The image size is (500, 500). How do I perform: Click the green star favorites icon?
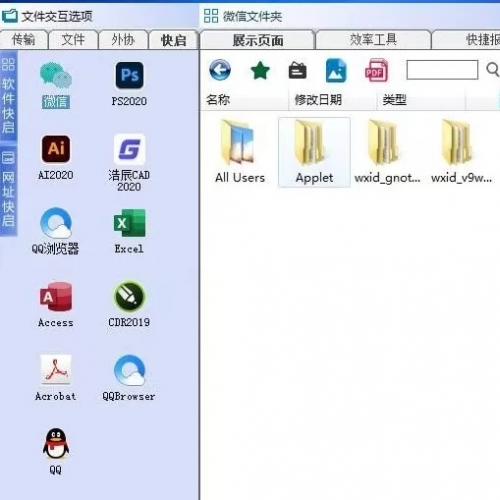260,70
